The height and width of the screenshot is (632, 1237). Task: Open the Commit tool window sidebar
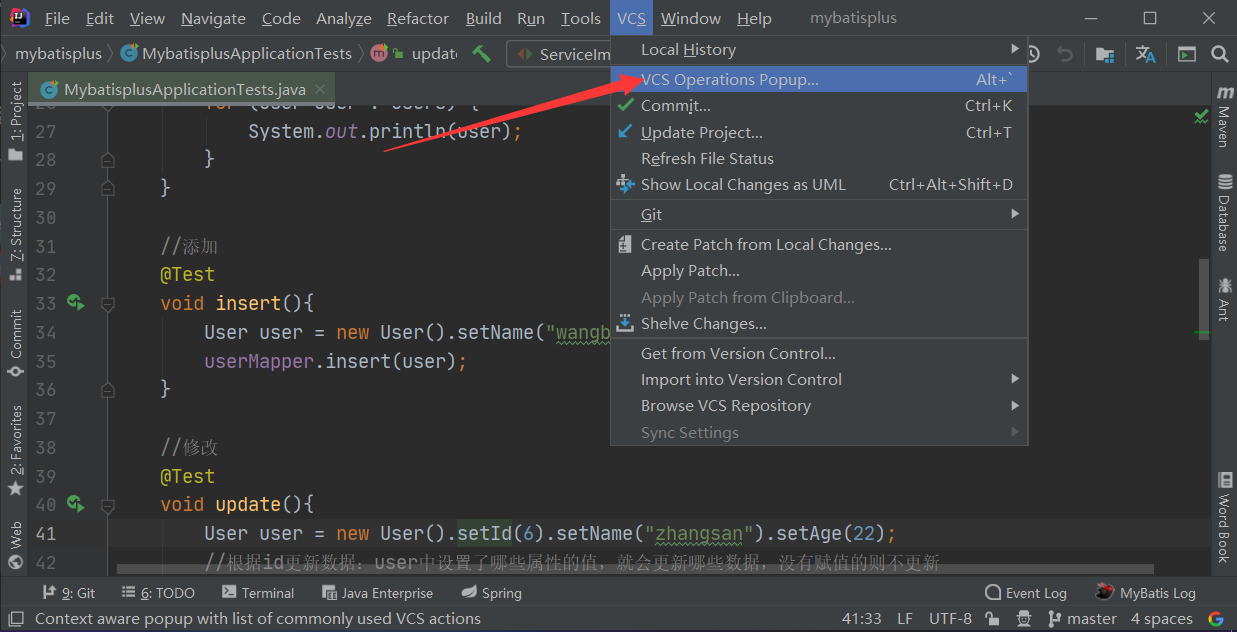pos(15,342)
